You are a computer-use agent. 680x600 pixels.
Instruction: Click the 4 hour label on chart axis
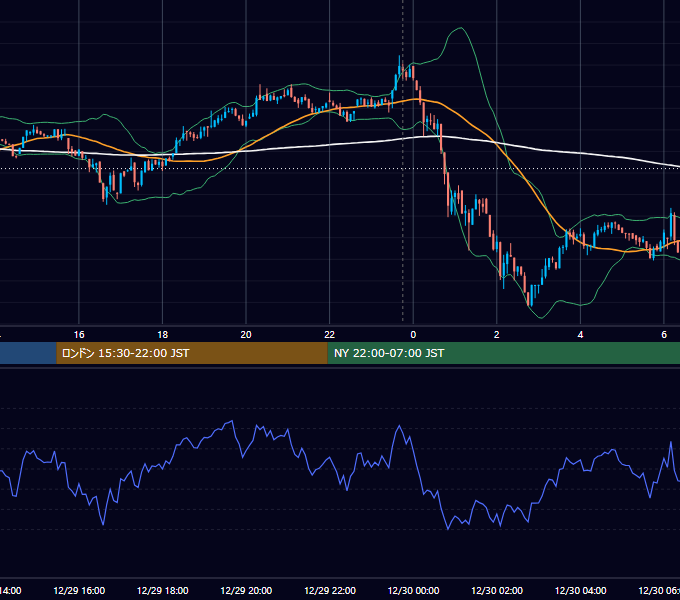(580, 335)
